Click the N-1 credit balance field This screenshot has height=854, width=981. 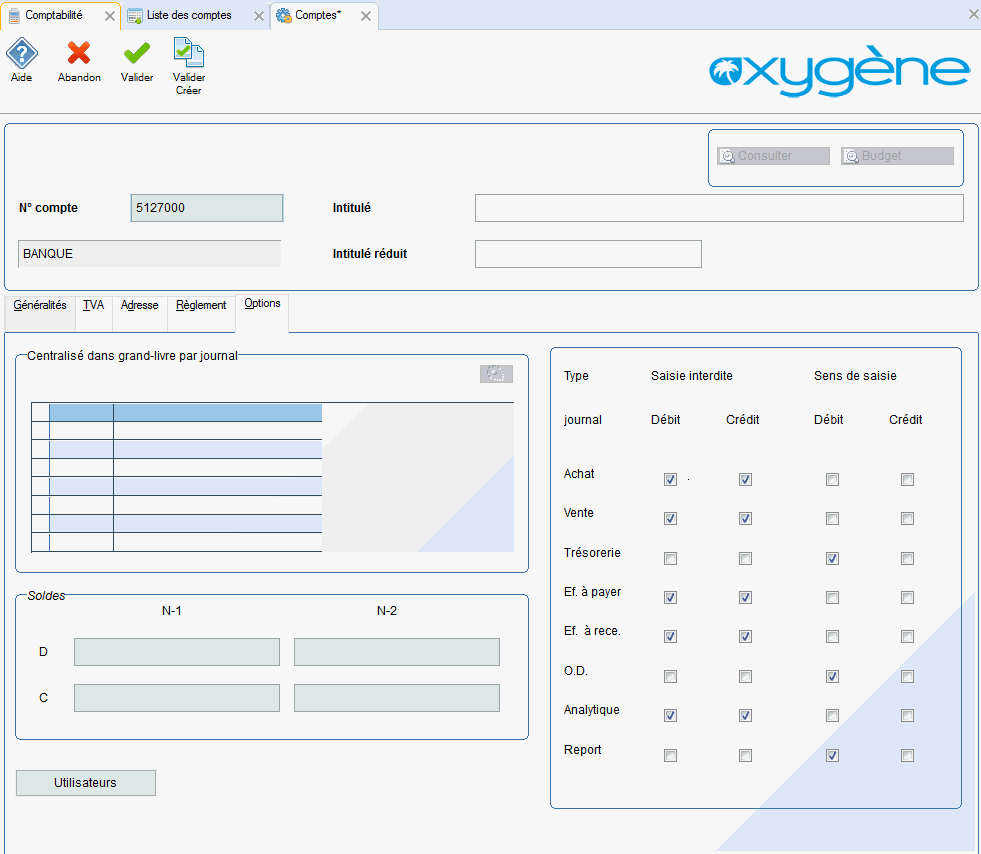coord(177,698)
